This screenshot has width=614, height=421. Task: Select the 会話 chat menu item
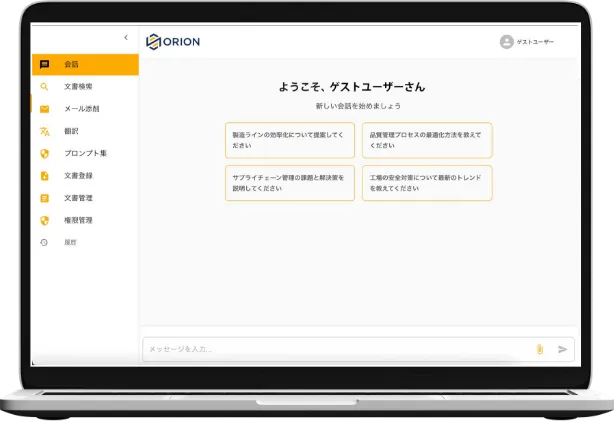pos(84,64)
